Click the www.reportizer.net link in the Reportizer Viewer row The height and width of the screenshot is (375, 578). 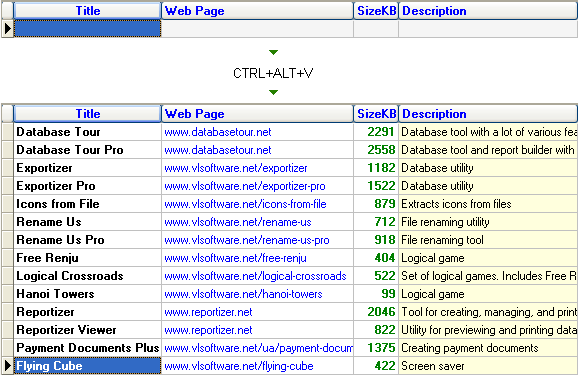tap(208, 330)
